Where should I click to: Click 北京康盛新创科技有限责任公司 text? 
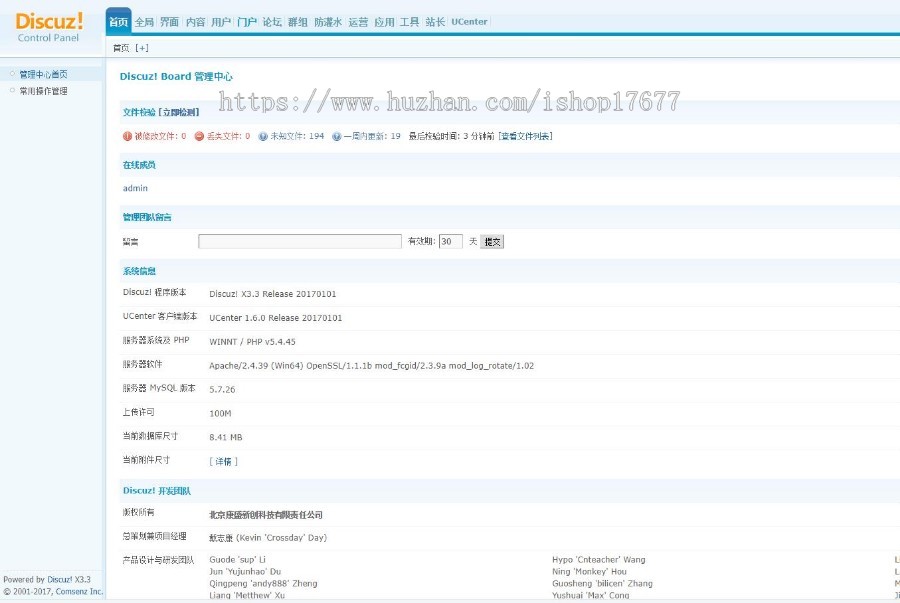click(266, 515)
